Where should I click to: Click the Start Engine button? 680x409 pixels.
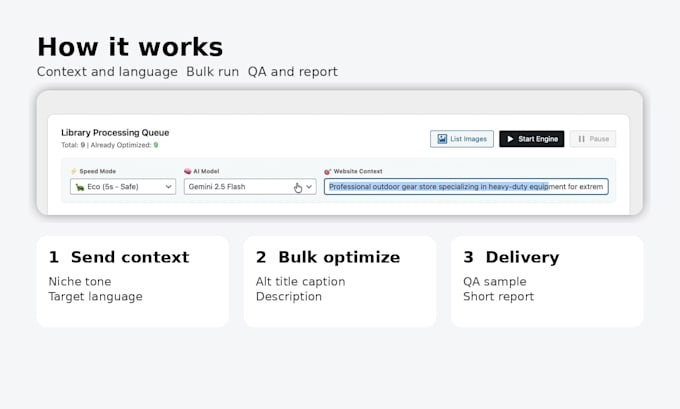pyautogui.click(x=532, y=139)
